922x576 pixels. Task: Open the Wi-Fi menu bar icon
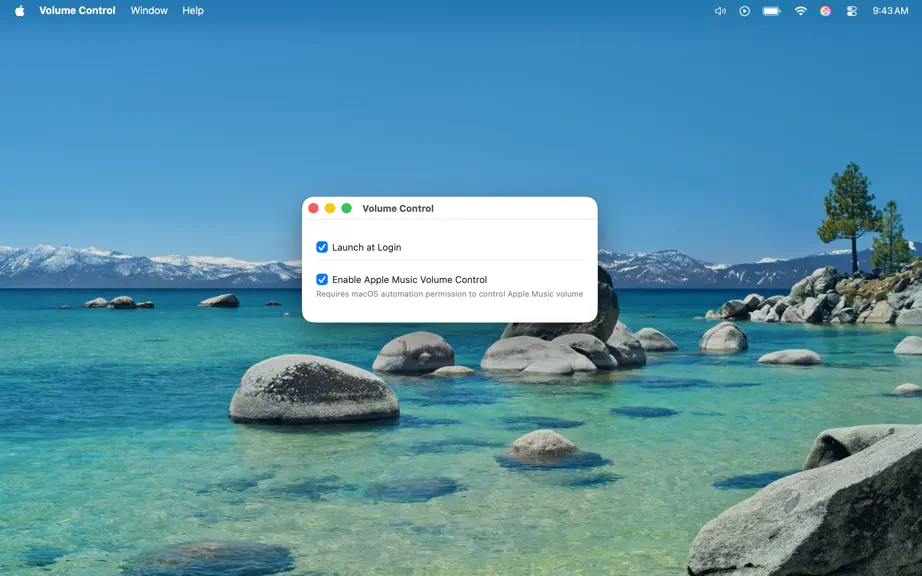(x=800, y=11)
